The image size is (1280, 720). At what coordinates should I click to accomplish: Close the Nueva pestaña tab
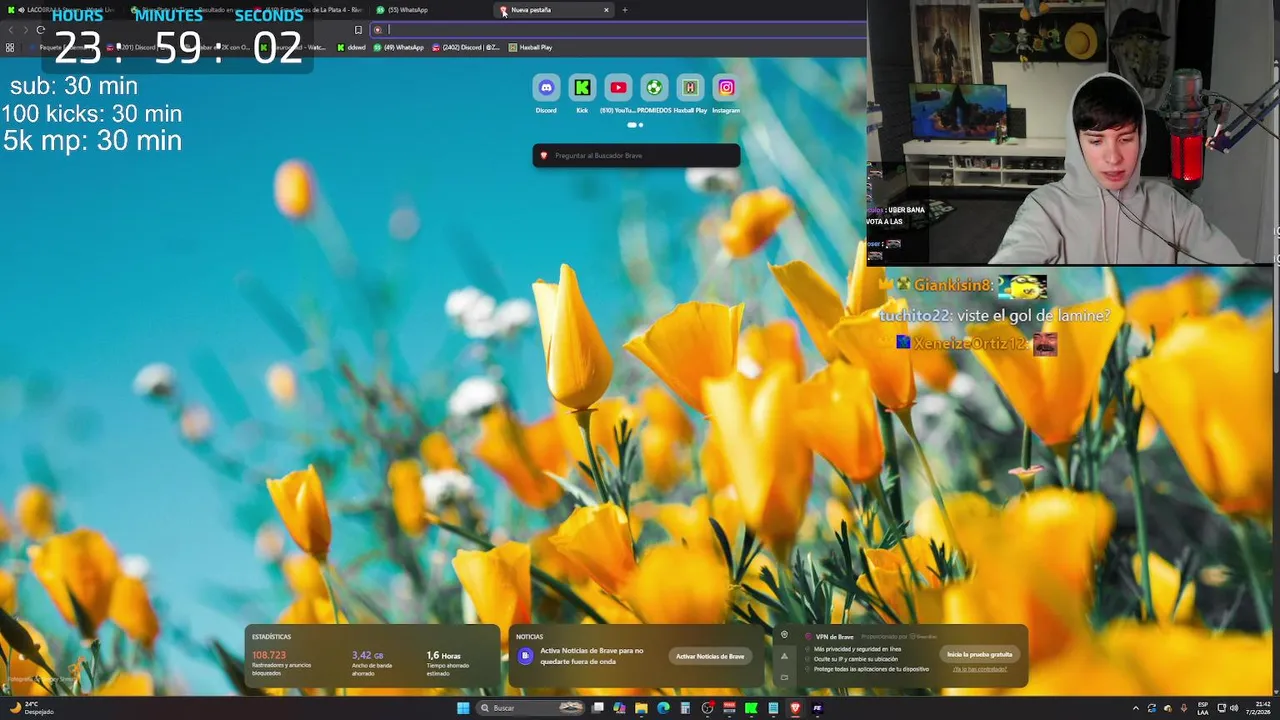(606, 10)
